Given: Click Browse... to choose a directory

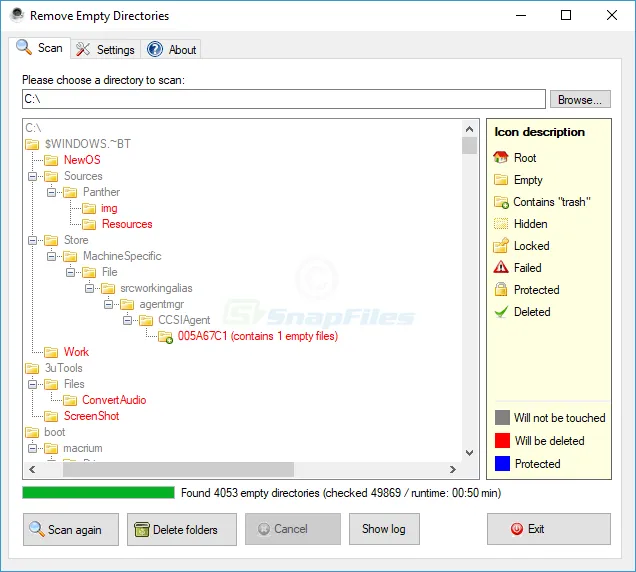Looking at the screenshot, I should pyautogui.click(x=580, y=99).
